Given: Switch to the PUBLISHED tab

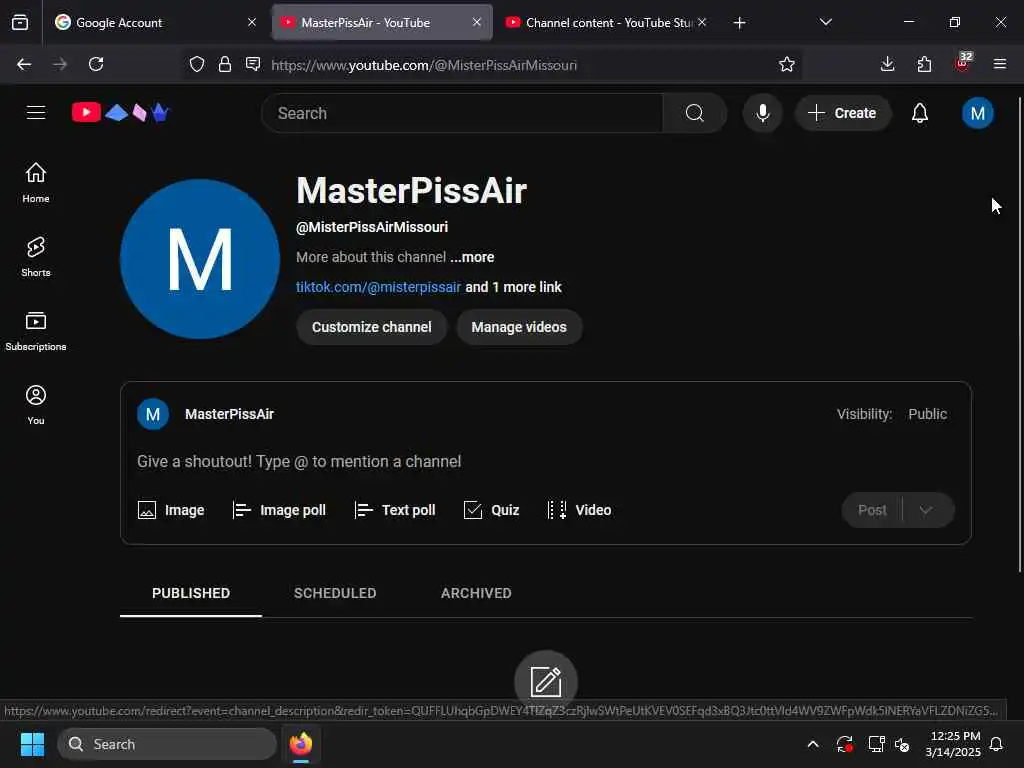Looking at the screenshot, I should pos(191,593).
